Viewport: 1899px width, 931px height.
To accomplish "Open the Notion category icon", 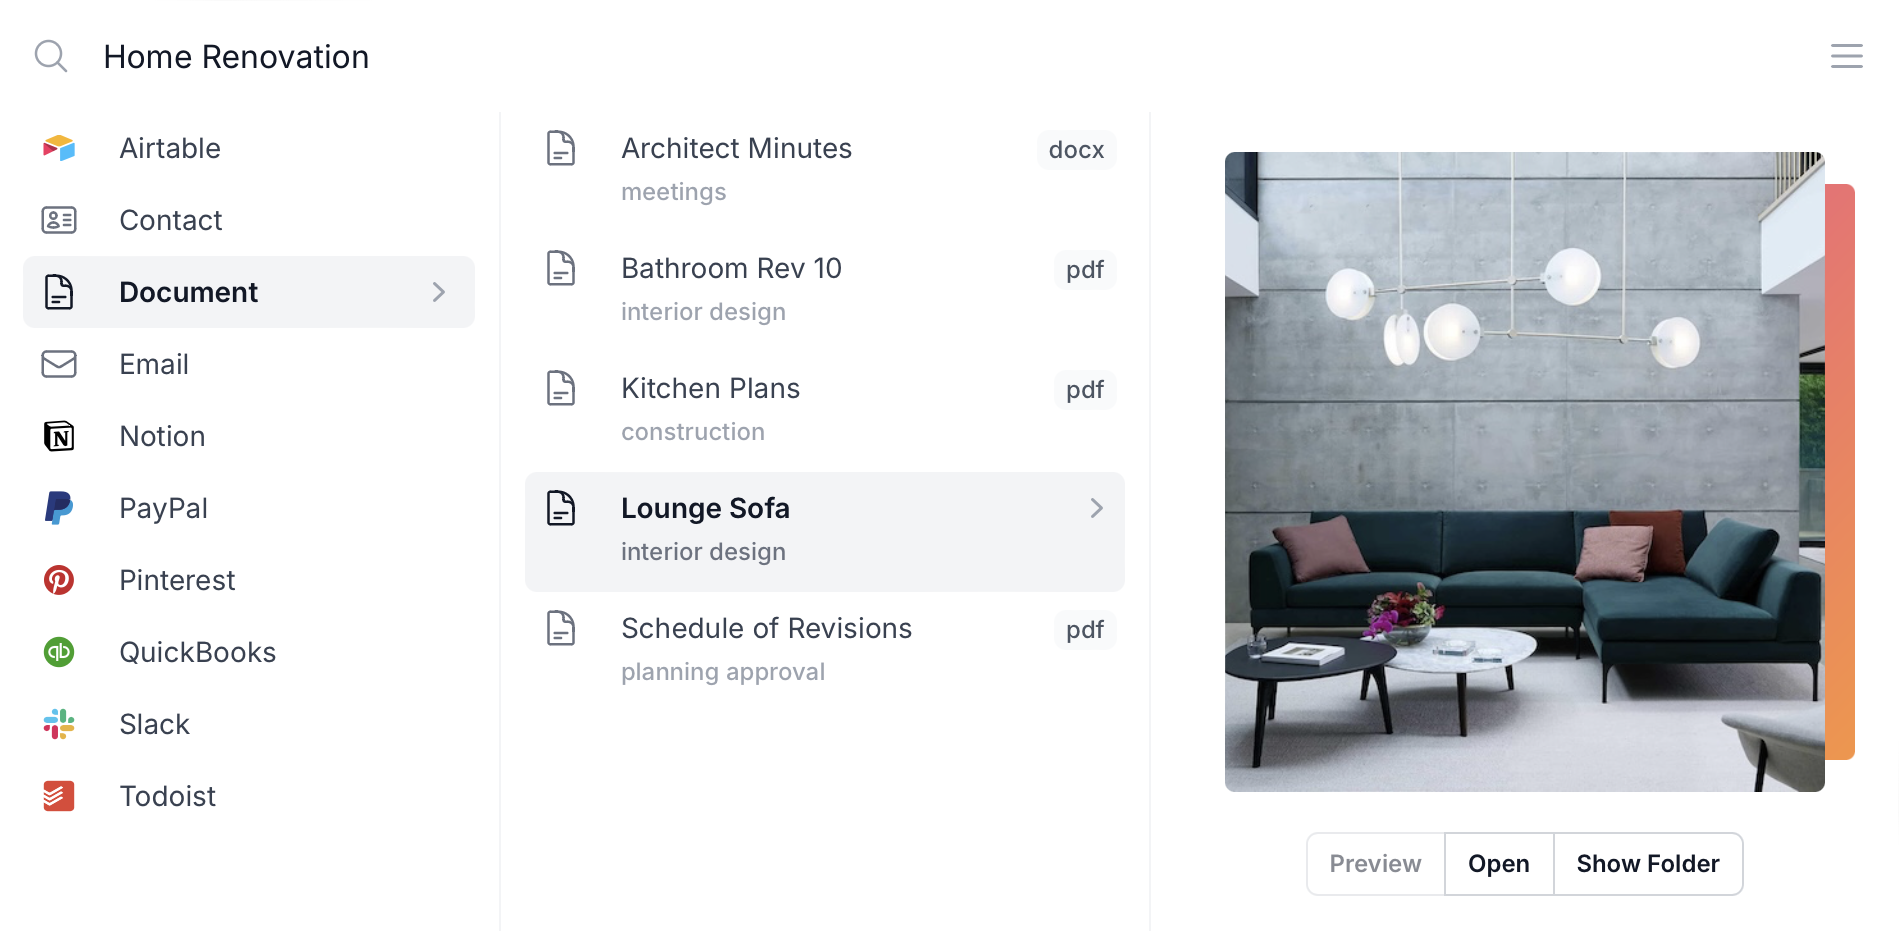I will click(x=59, y=436).
